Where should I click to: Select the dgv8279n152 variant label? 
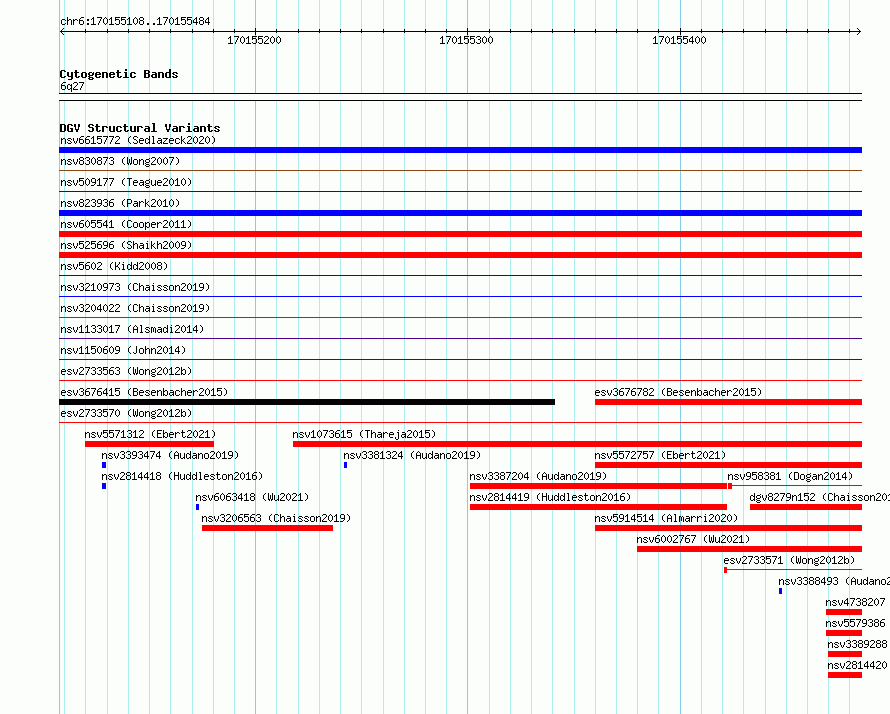[x=819, y=497]
